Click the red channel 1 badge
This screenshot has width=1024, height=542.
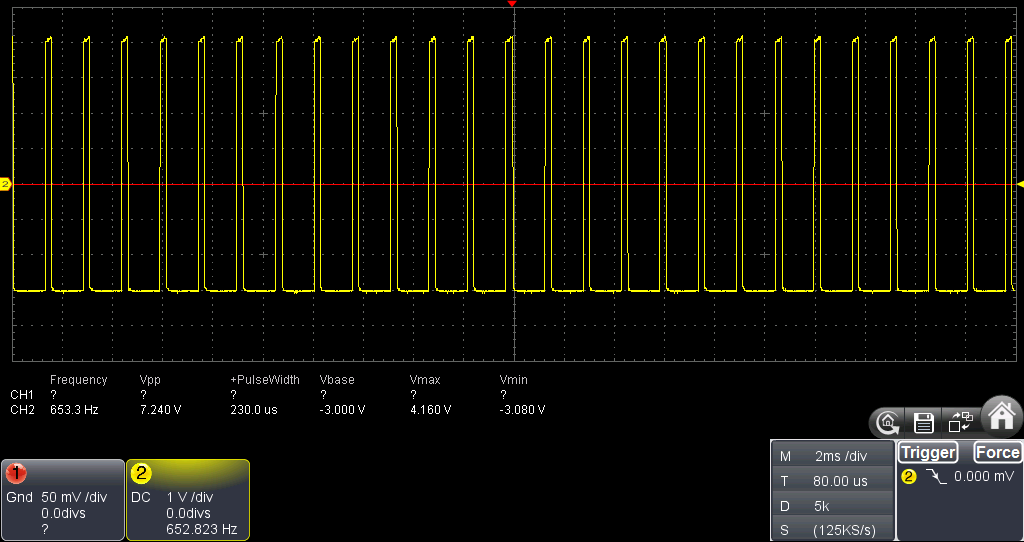pos(16,472)
